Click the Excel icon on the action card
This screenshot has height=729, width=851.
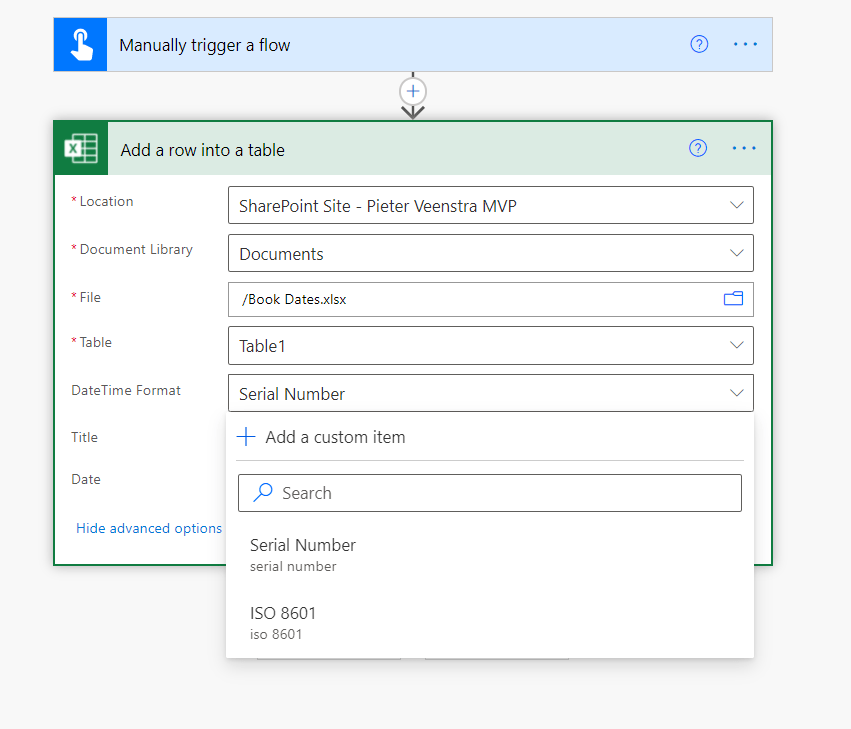click(81, 148)
